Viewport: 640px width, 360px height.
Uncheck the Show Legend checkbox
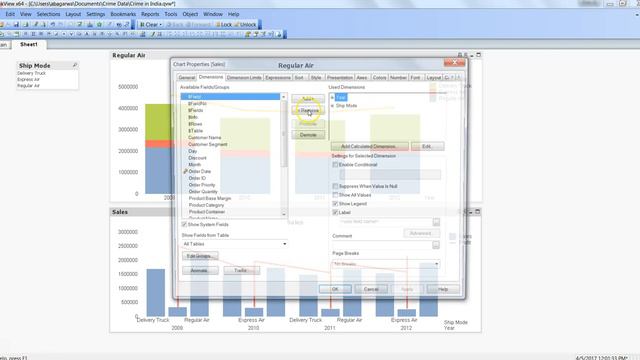coord(335,203)
